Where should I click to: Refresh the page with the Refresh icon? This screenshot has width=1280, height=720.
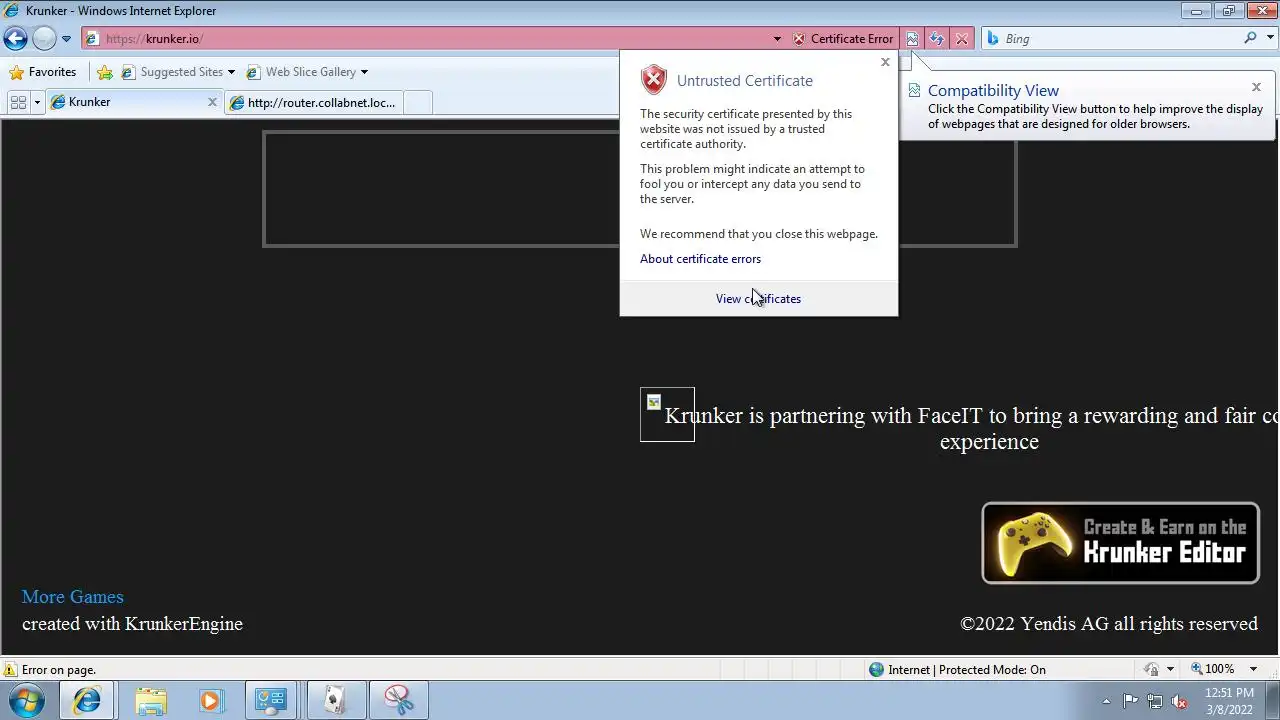[x=937, y=39]
